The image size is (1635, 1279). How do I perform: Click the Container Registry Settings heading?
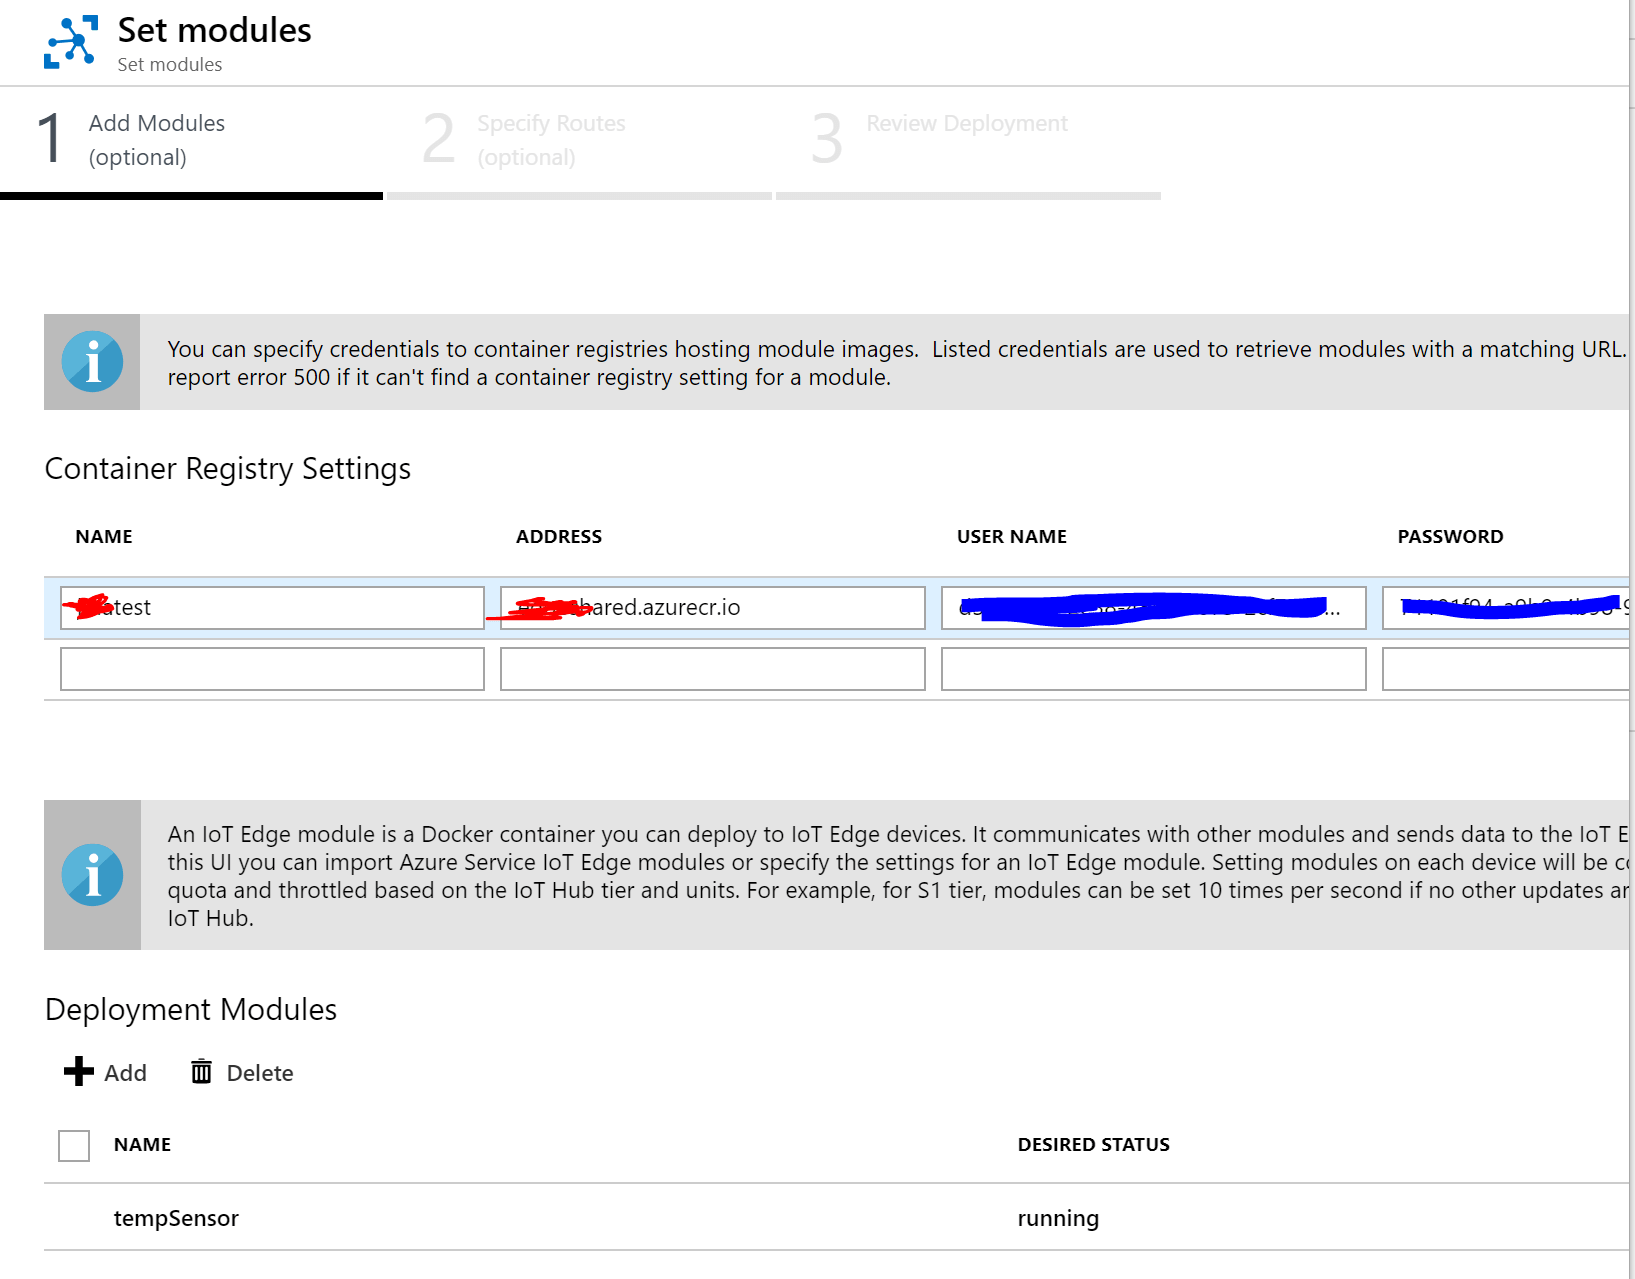pos(228,469)
